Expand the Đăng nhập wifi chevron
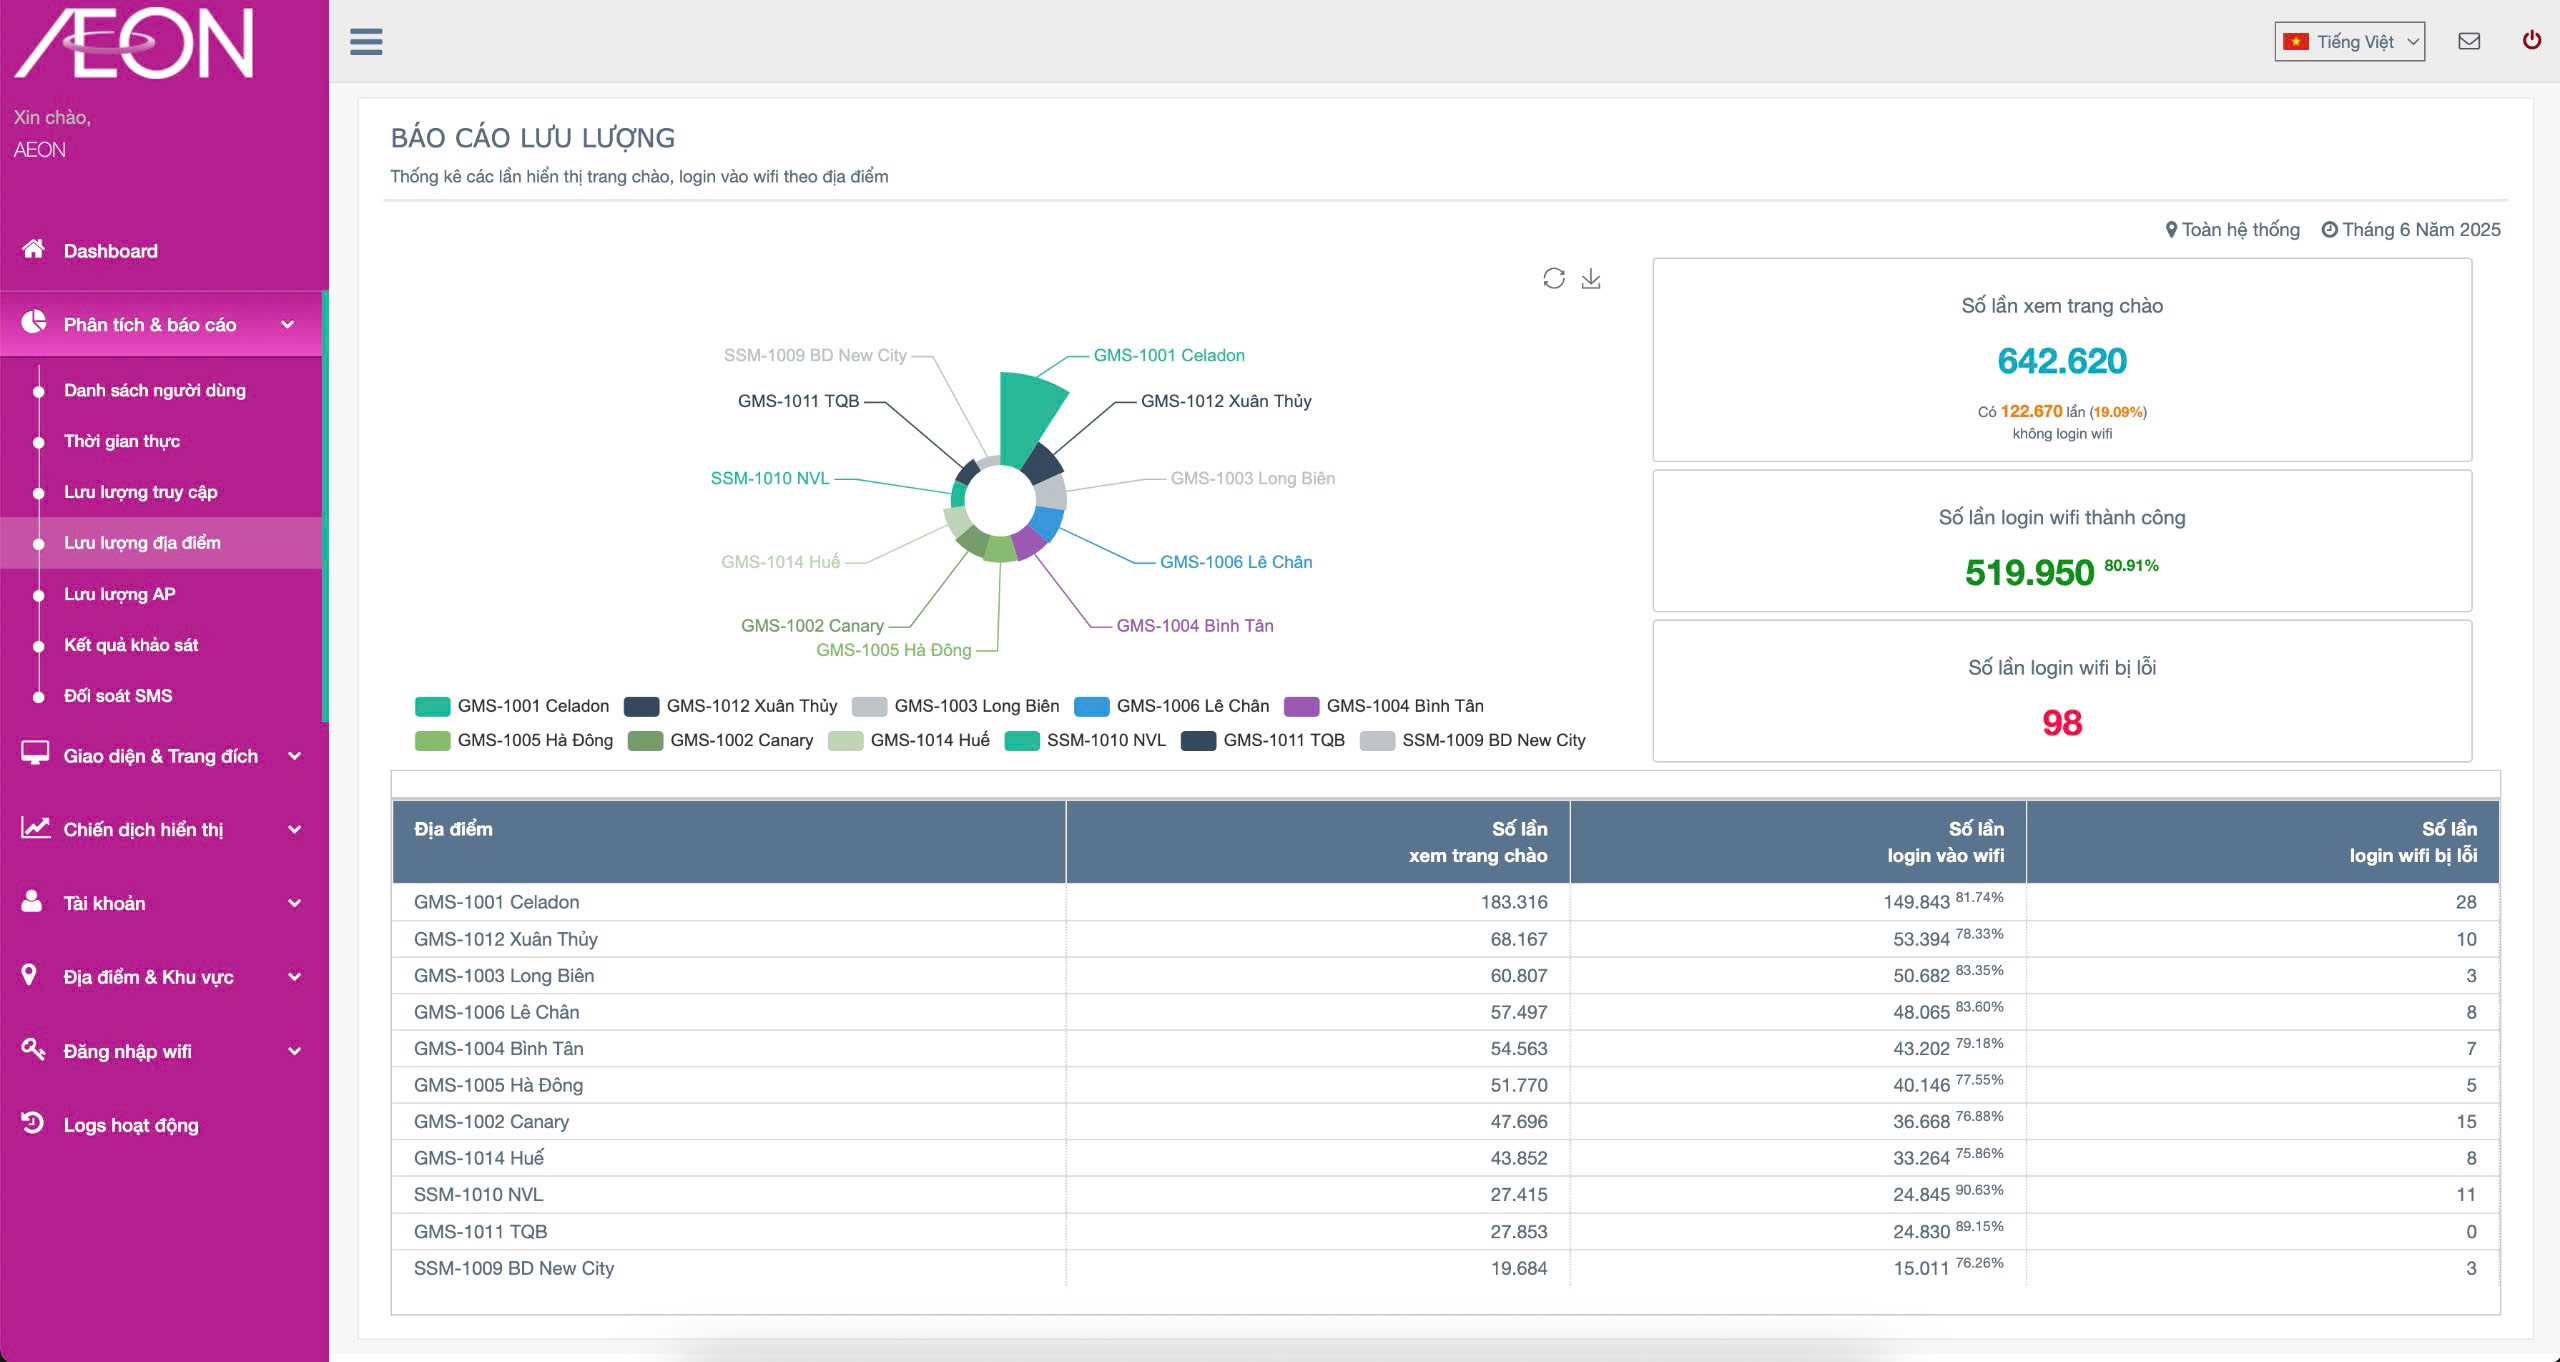Image resolution: width=2560 pixels, height=1362 pixels. (294, 1051)
